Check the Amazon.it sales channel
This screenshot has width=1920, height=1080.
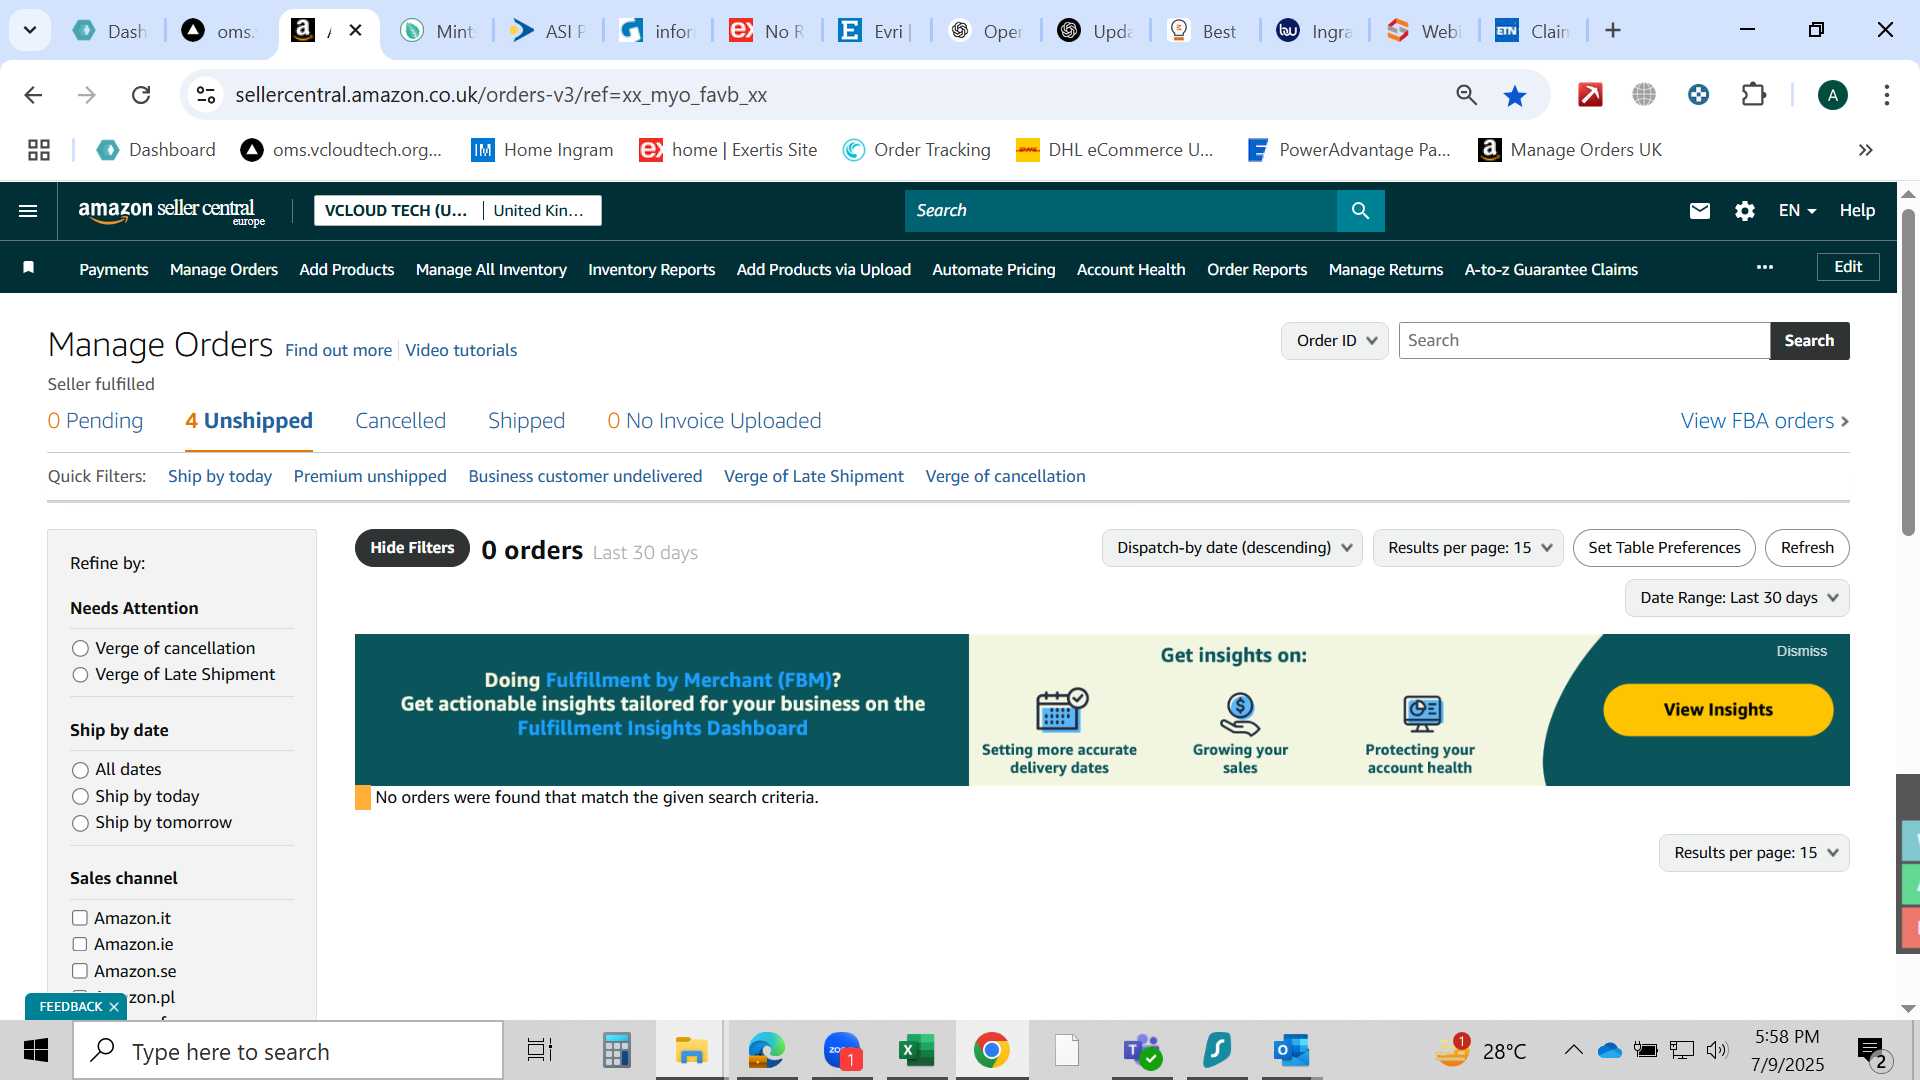tap(80, 918)
